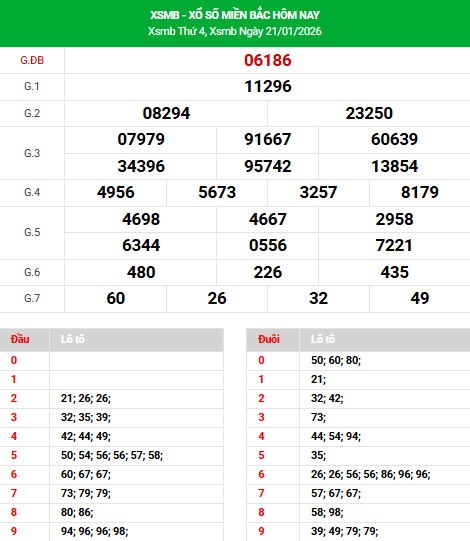The width and height of the screenshot is (470, 541).
Task: Select G.3 number 95742
Action: (x=268, y=166)
